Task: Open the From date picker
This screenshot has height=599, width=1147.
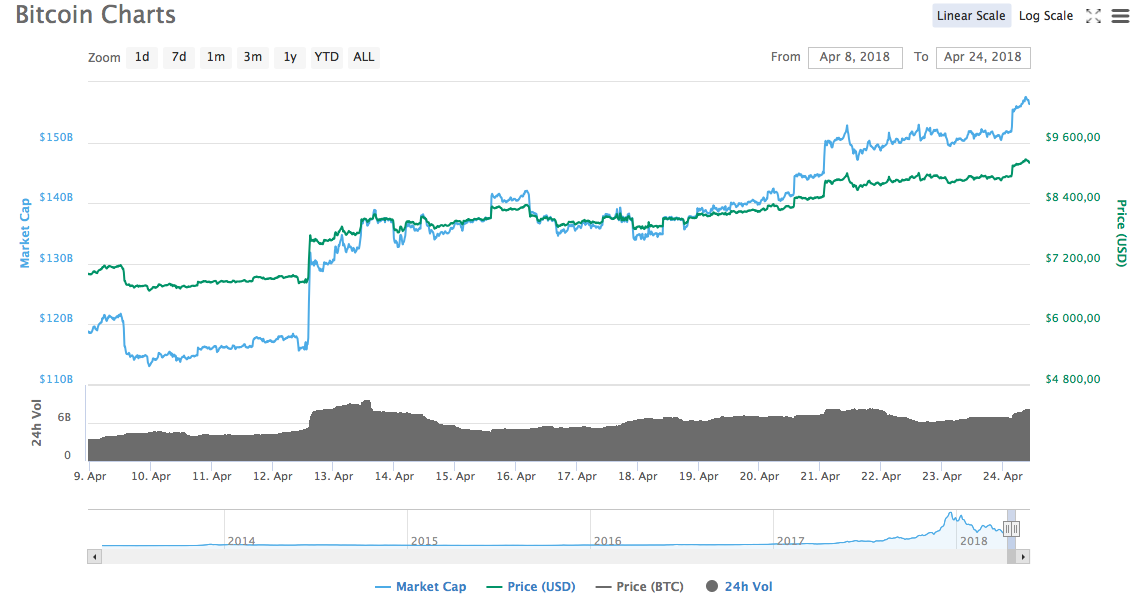Action: tap(855, 57)
